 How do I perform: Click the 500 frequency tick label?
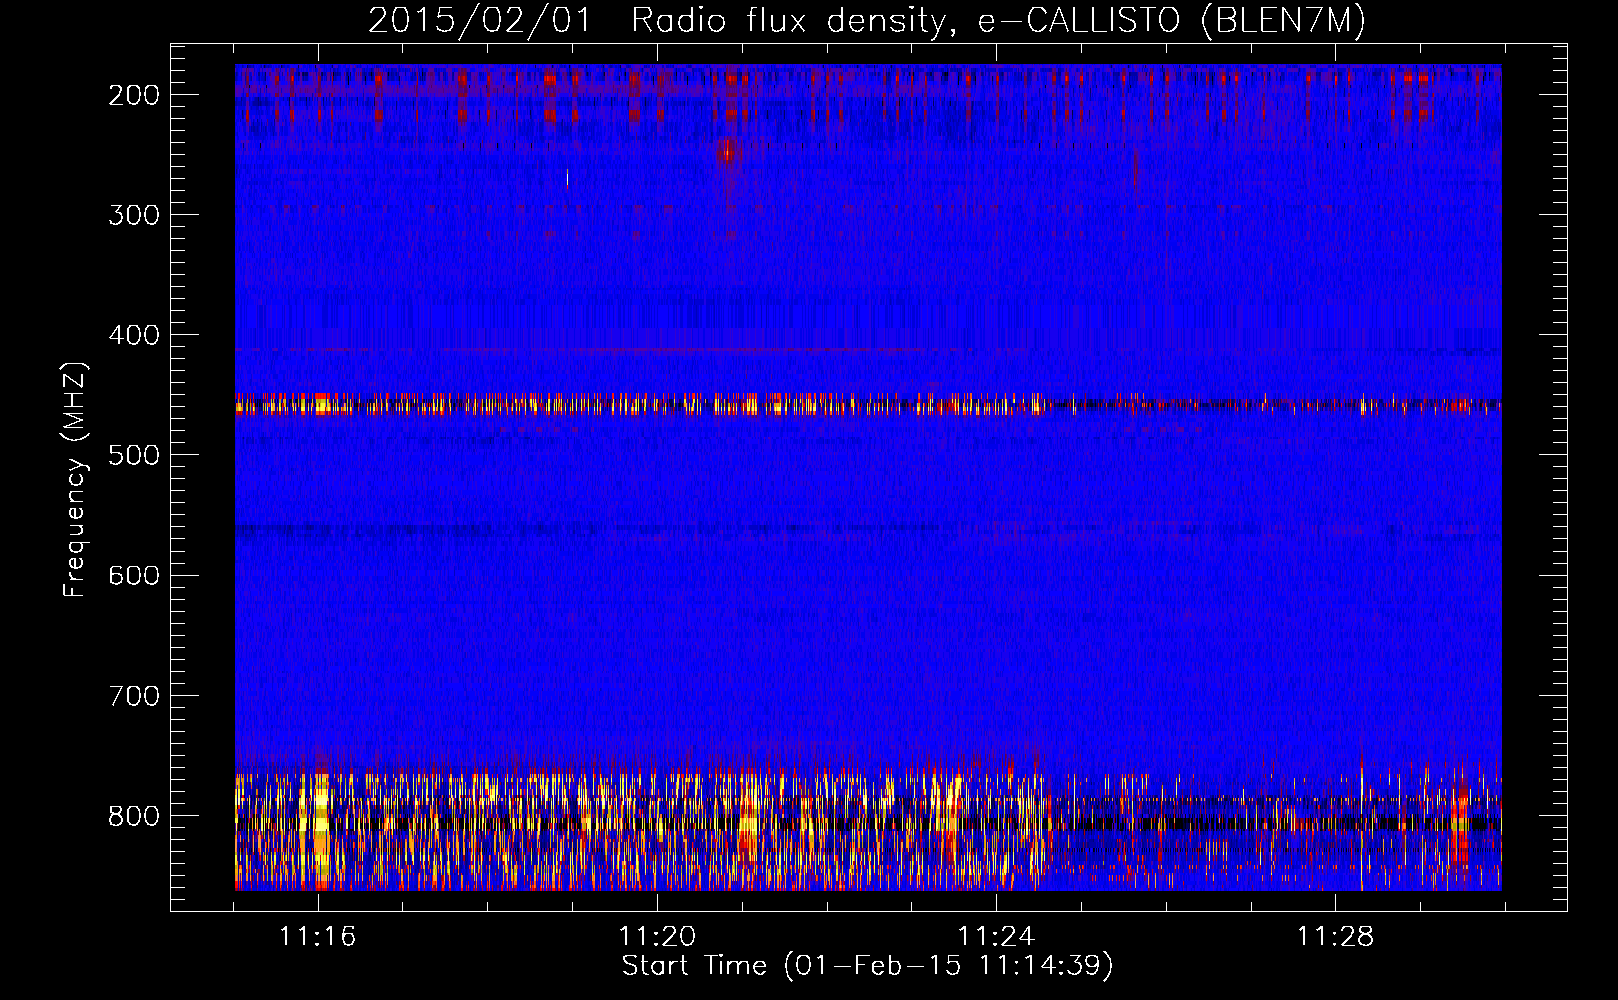click(x=133, y=455)
